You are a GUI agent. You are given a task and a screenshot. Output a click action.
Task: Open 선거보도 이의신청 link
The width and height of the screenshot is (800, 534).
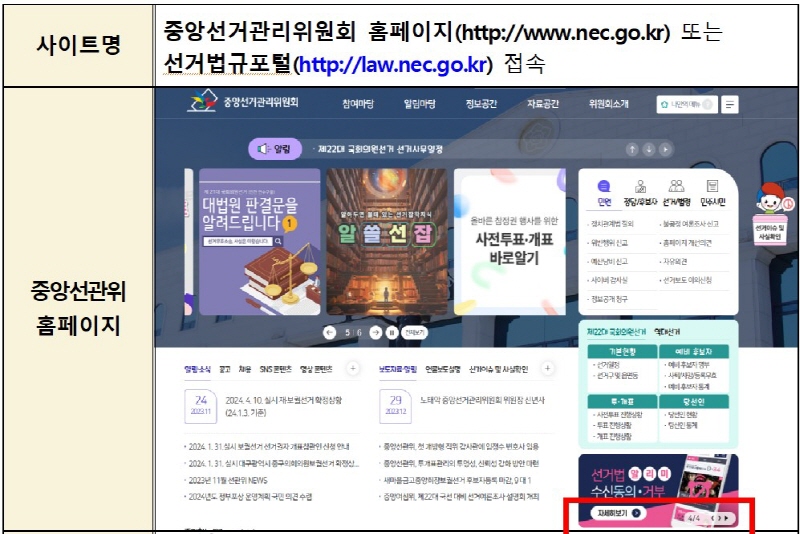click(x=686, y=281)
